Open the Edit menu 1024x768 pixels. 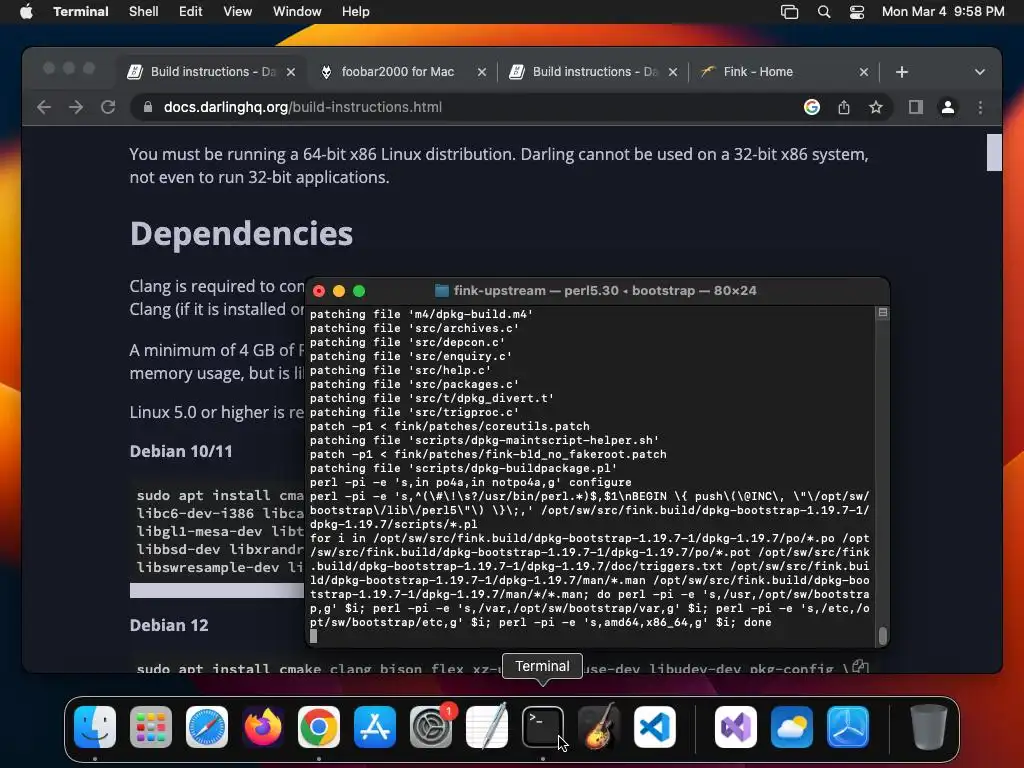(x=191, y=12)
